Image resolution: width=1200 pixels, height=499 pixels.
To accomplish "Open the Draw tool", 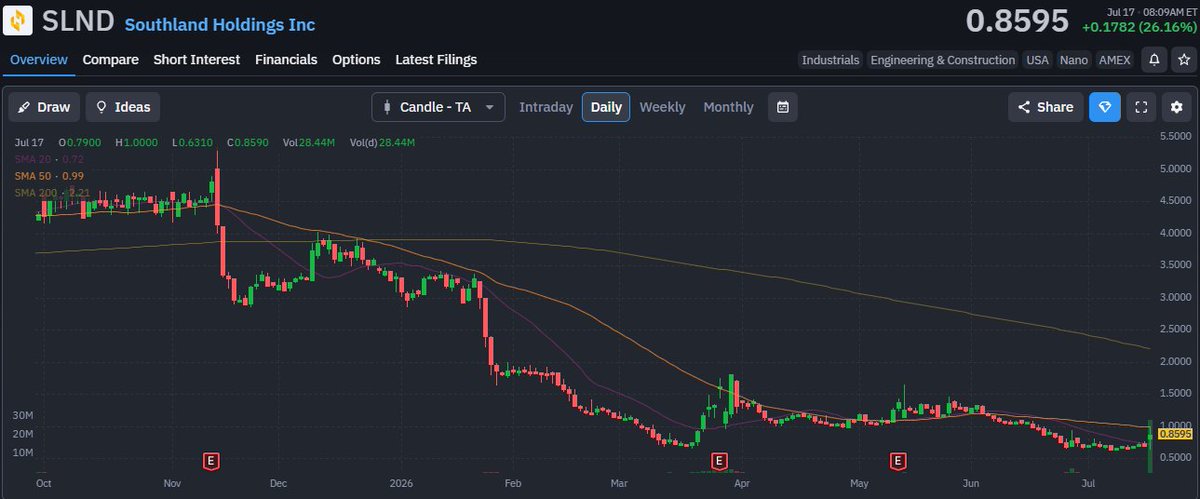I will point(44,107).
